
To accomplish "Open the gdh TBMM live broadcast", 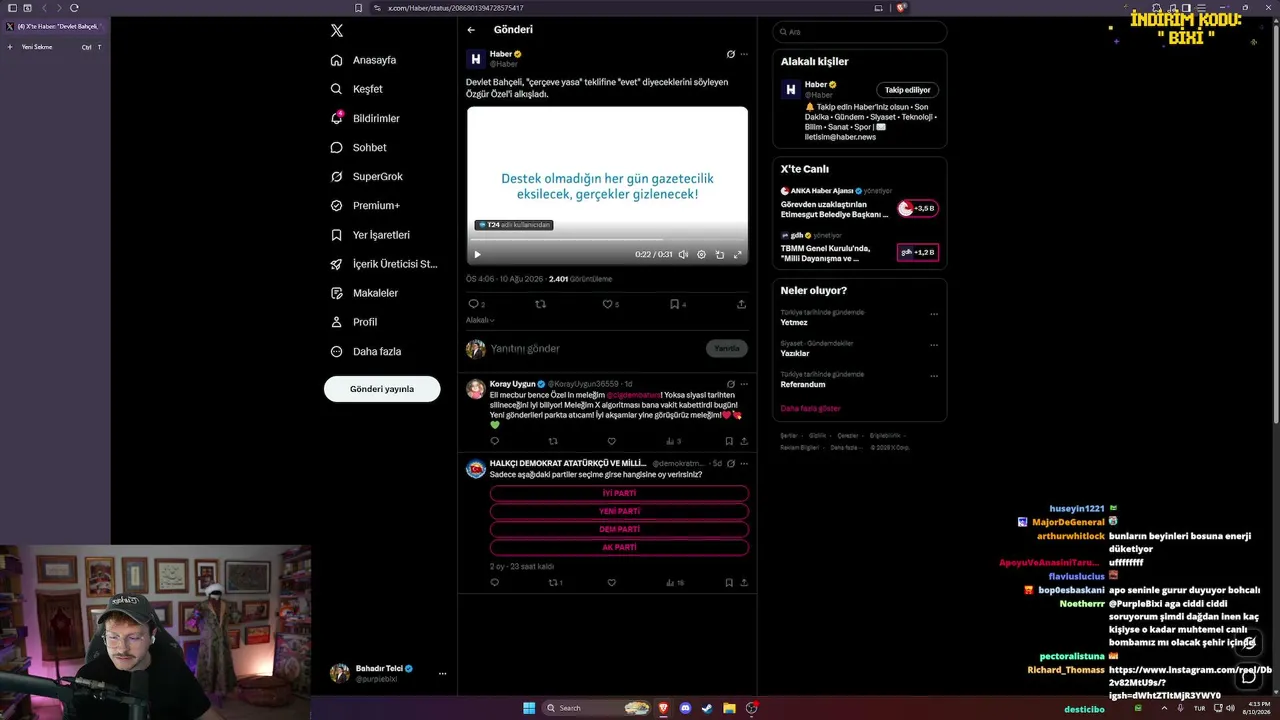I will click(859, 249).
